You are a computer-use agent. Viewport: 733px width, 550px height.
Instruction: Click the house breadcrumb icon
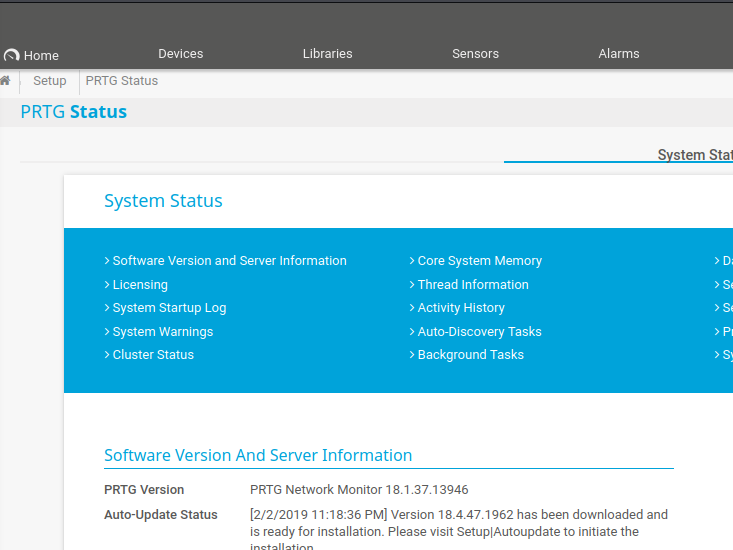click(5, 81)
